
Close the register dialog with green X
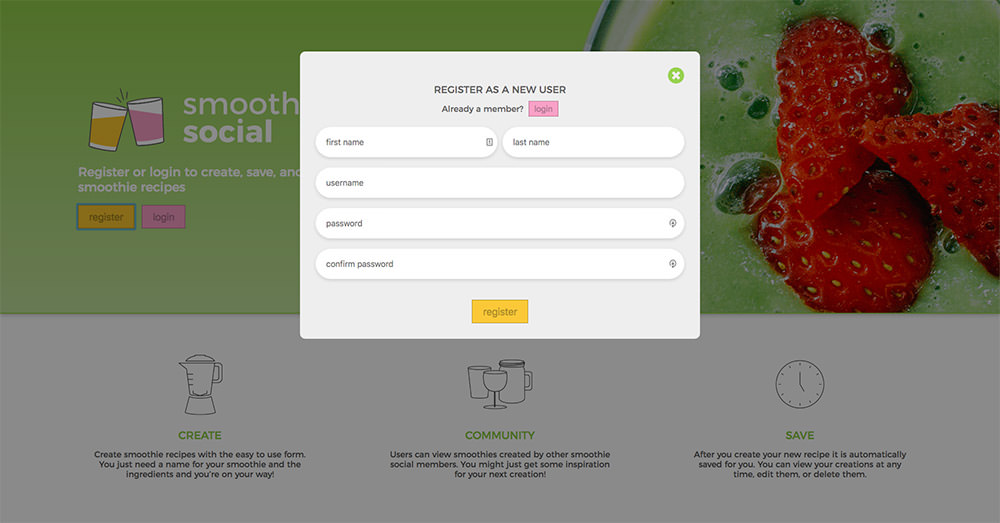click(x=675, y=76)
